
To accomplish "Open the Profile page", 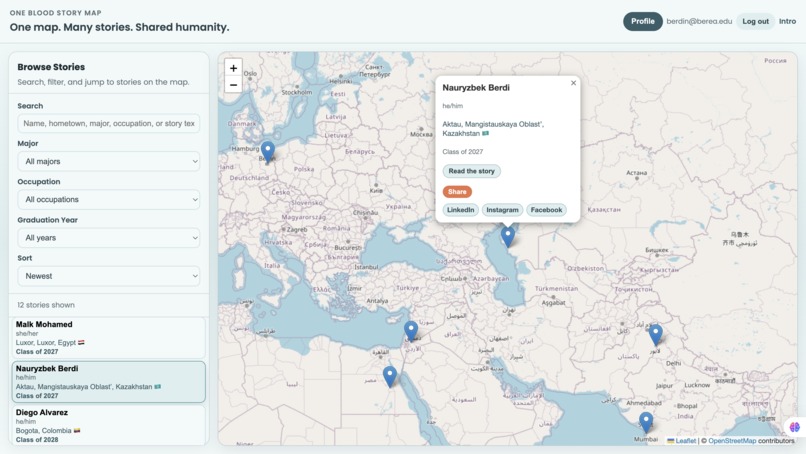I will [643, 22].
